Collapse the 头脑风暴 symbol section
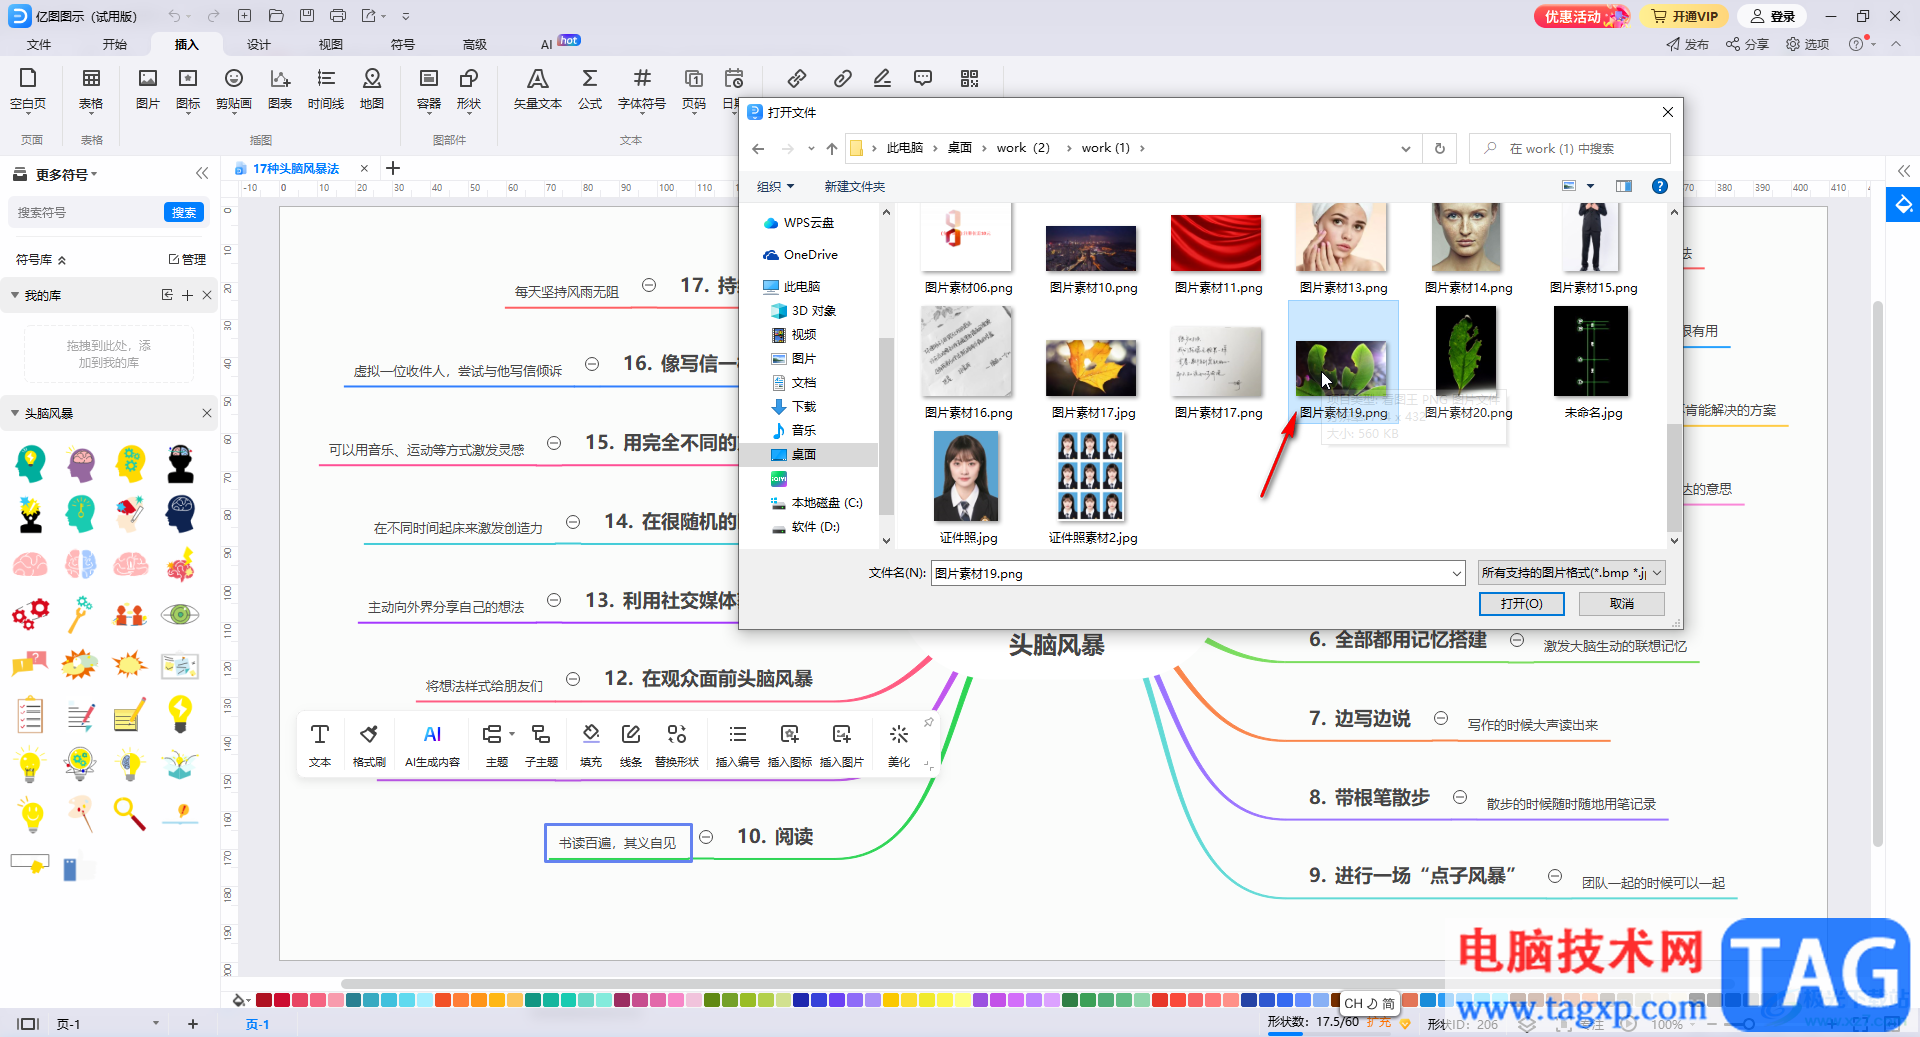 pyautogui.click(x=14, y=413)
